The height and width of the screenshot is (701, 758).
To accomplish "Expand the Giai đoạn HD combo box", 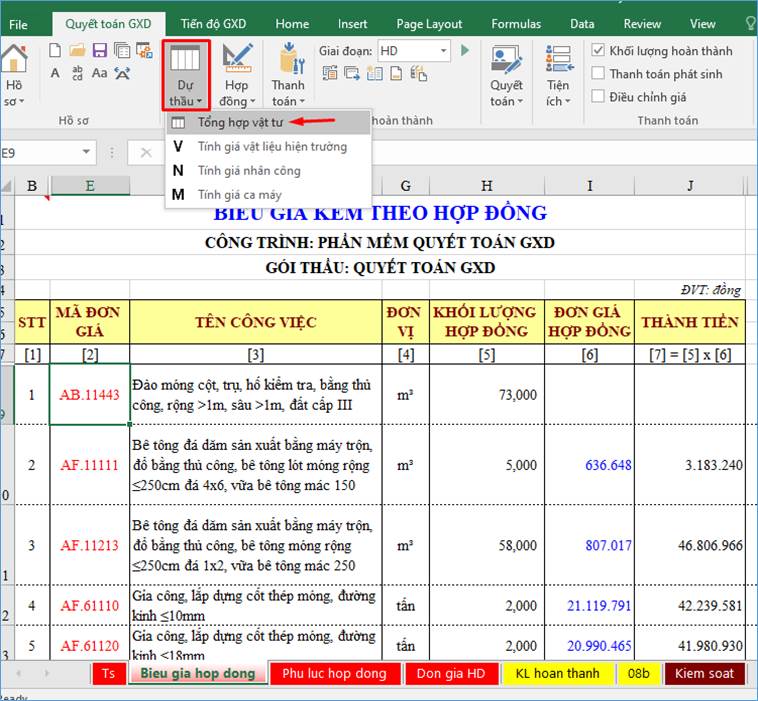I will coord(443,51).
